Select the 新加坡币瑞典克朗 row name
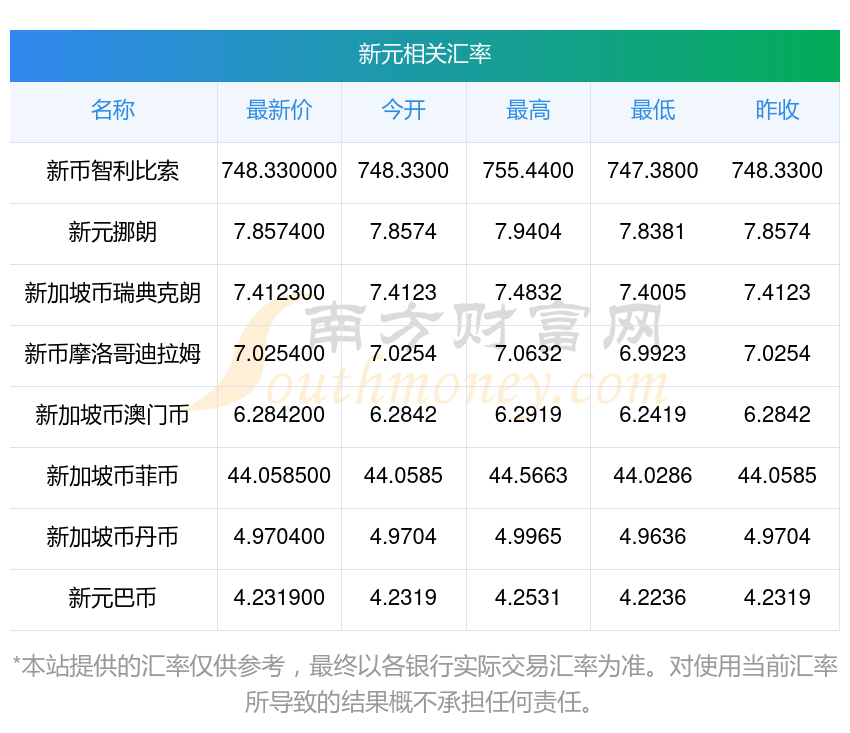Viewport: 850px width, 733px height. click(x=113, y=293)
